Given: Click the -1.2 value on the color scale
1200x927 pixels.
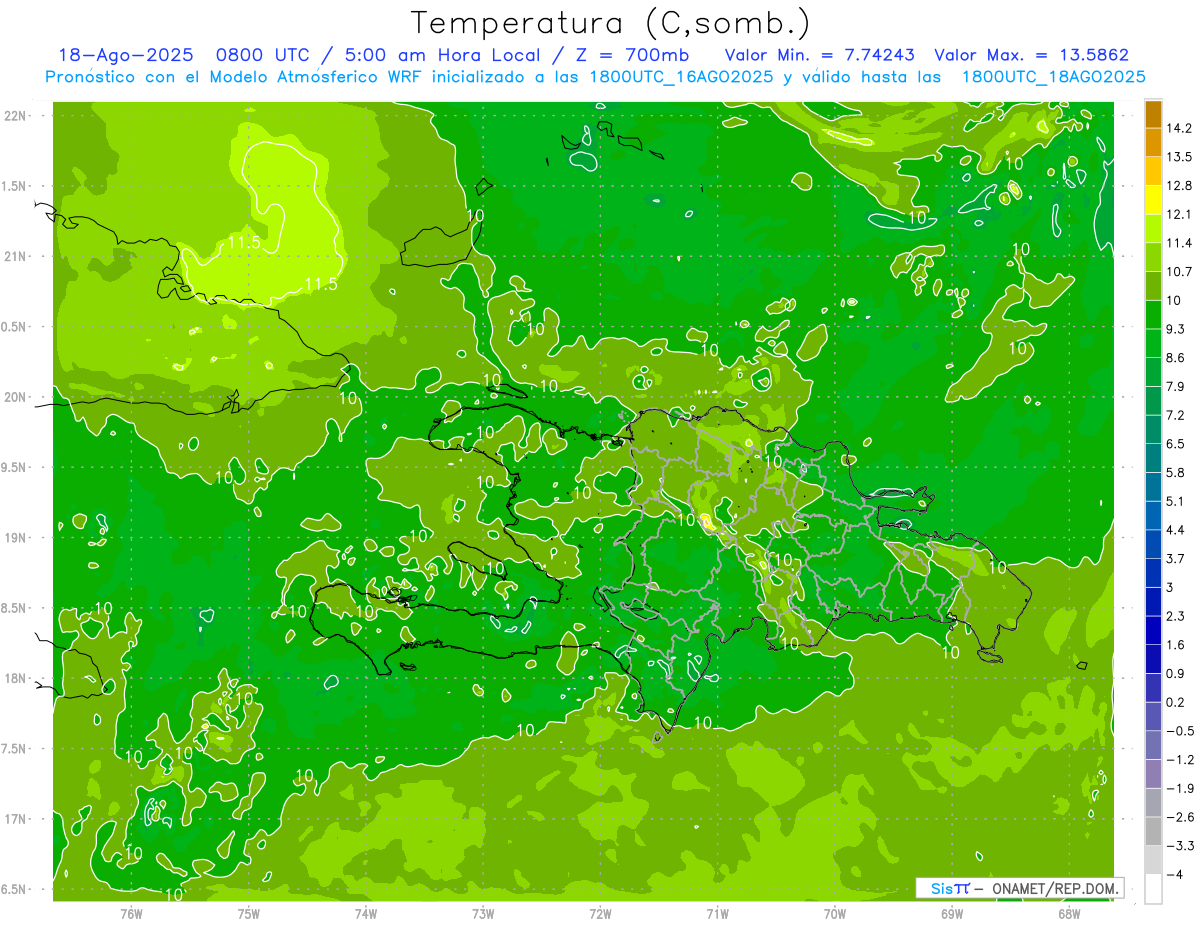Looking at the screenshot, I should pyautogui.click(x=1180, y=759).
